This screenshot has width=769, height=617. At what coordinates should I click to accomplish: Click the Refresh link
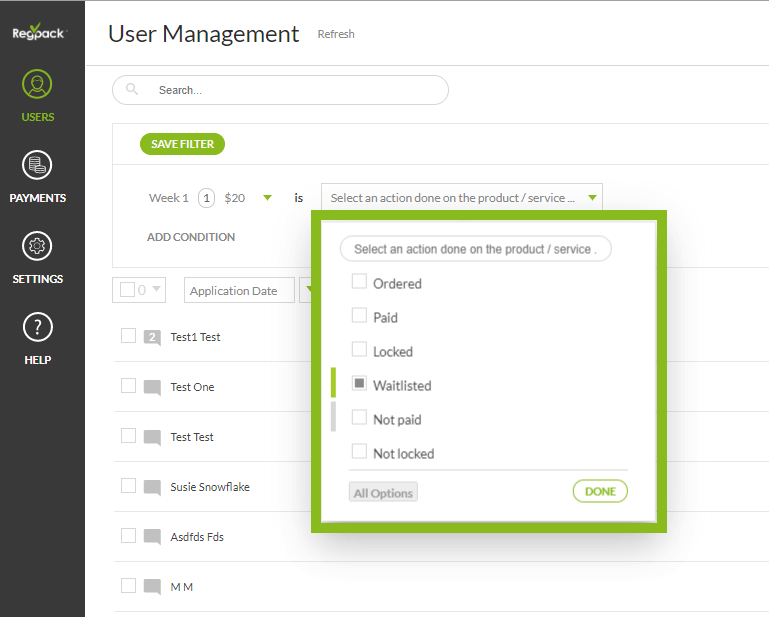(x=336, y=34)
